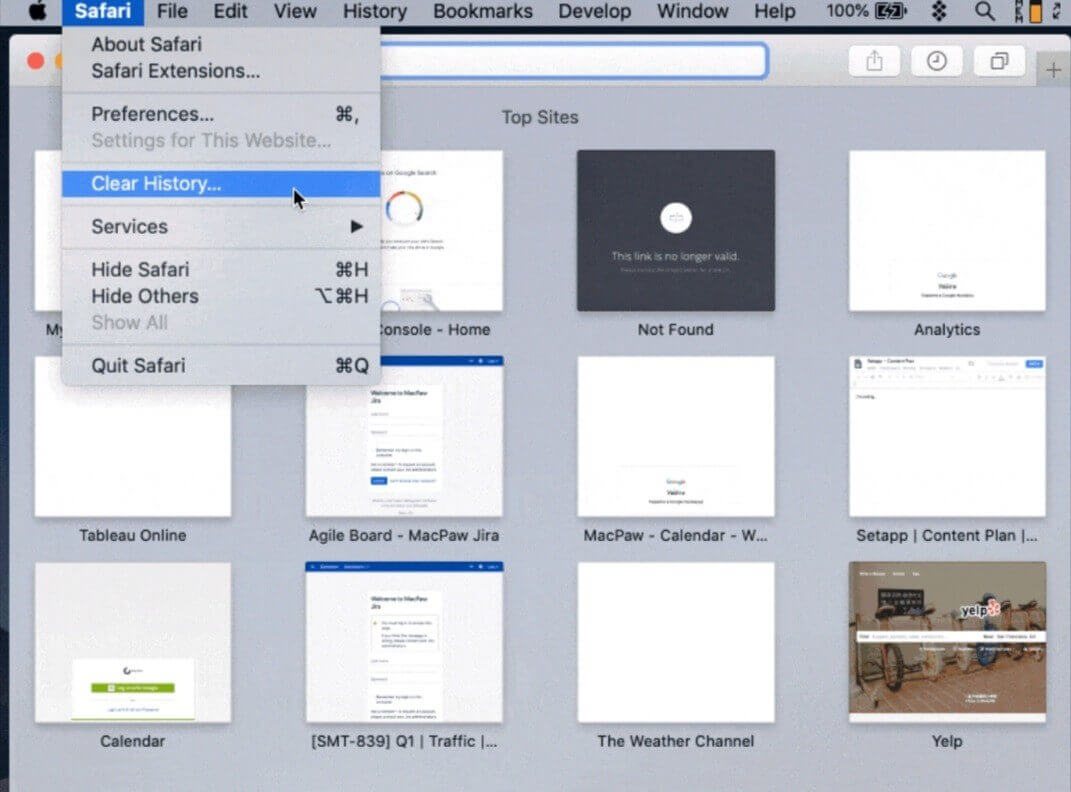
Task: Add a new tab with plus button
Action: click(1053, 70)
